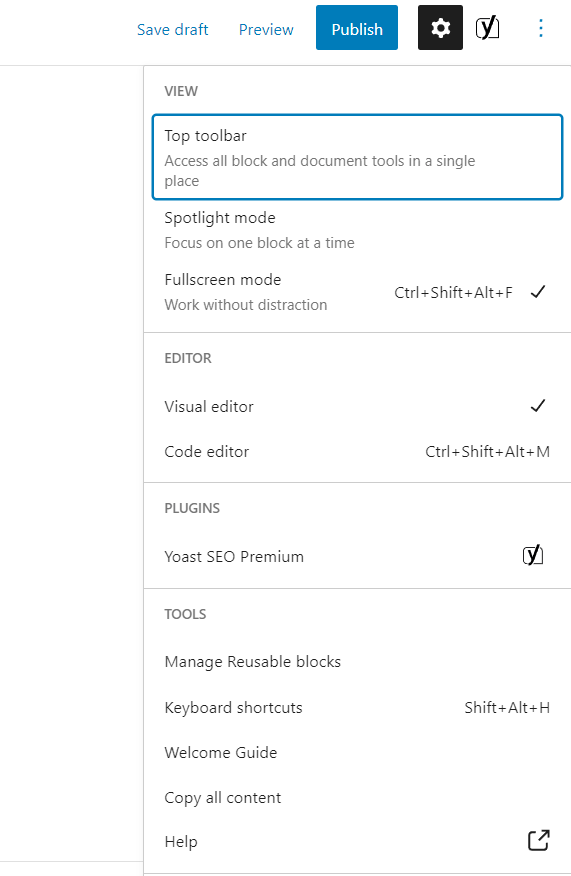Click the checkmark next to Fullscreen mode
The image size is (571, 876).
[x=538, y=292]
